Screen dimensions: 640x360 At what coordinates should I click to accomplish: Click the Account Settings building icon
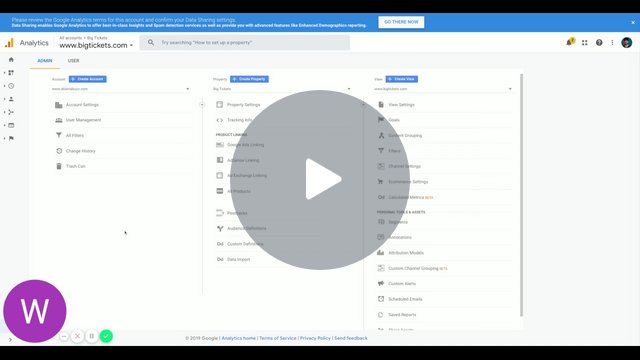[59, 105]
